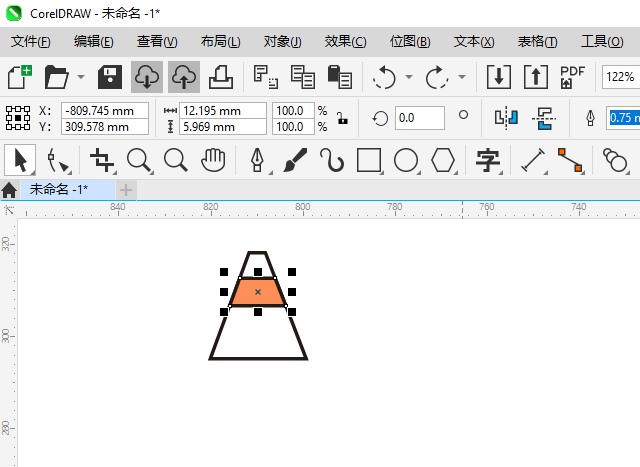This screenshot has height=467, width=640.
Task: Click the Y position field
Action: point(105,127)
